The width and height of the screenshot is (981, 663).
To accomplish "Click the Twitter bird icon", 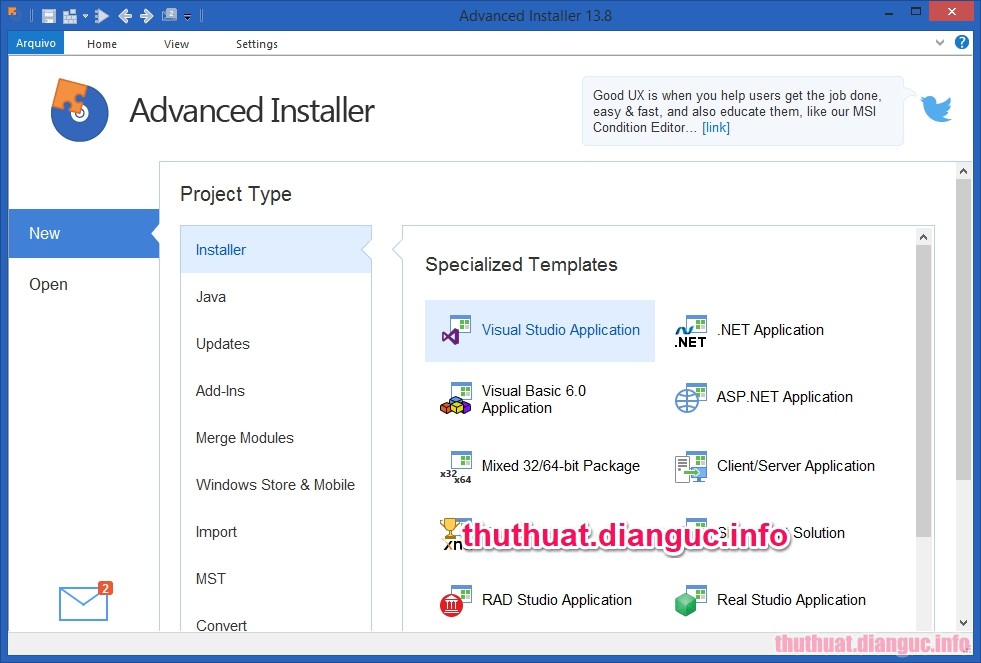I will 936,108.
